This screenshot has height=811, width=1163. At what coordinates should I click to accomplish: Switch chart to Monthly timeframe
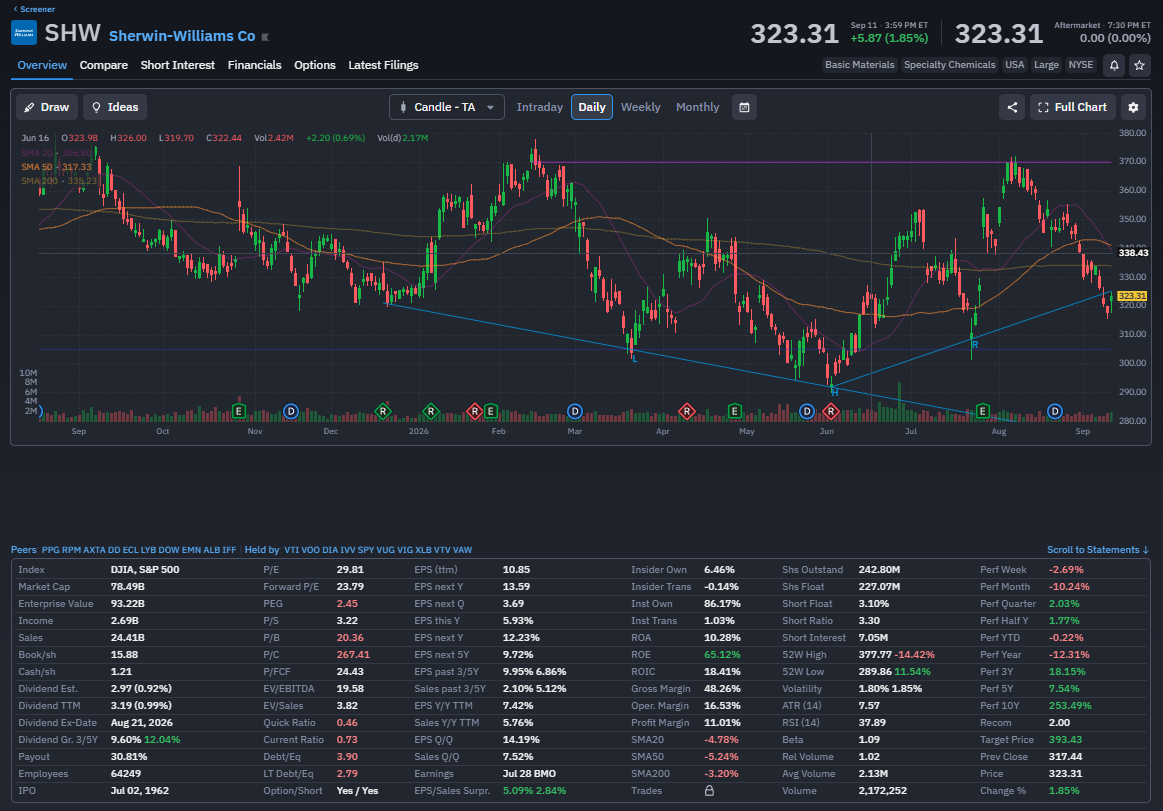click(697, 107)
